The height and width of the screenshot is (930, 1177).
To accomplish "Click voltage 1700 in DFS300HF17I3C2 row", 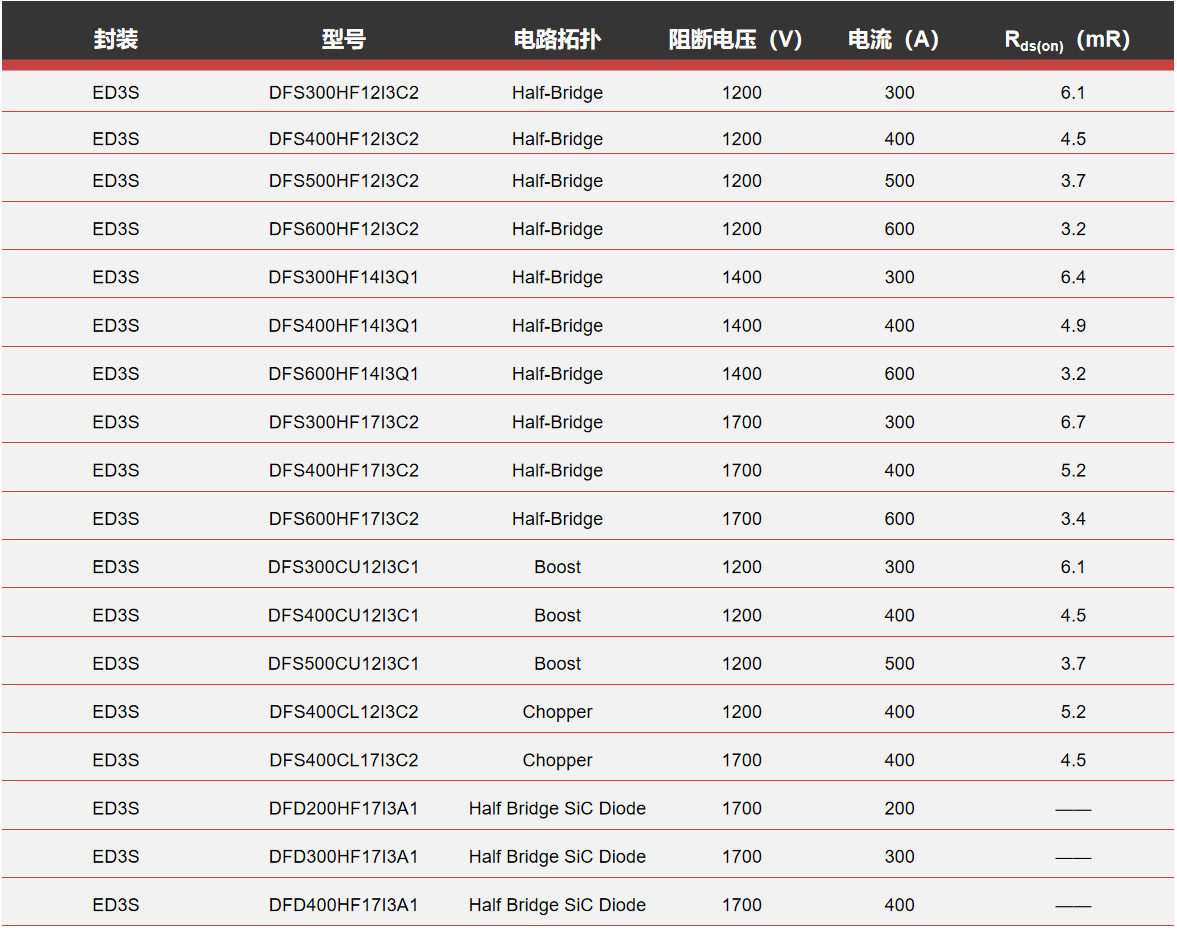I will (x=742, y=422).
